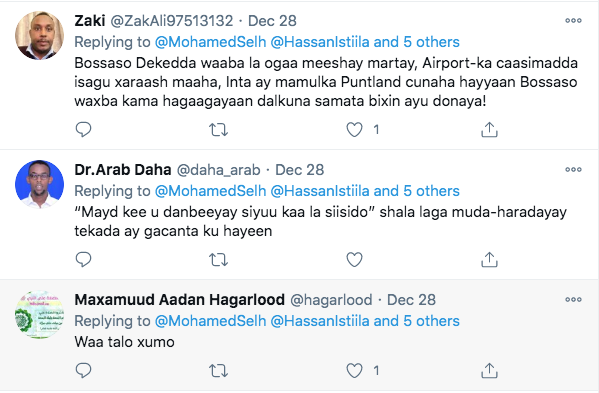This screenshot has height=393, width=599.
Task: Like Zaki's tweet
Action: coord(354,130)
